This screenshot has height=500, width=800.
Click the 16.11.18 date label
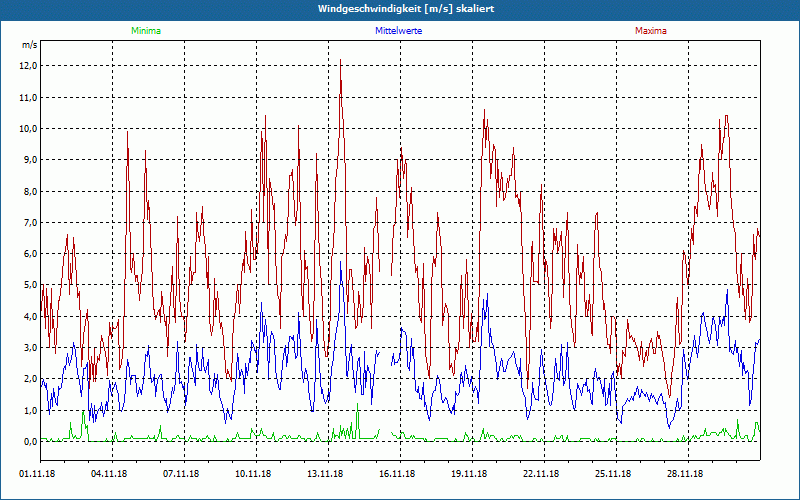click(397, 473)
